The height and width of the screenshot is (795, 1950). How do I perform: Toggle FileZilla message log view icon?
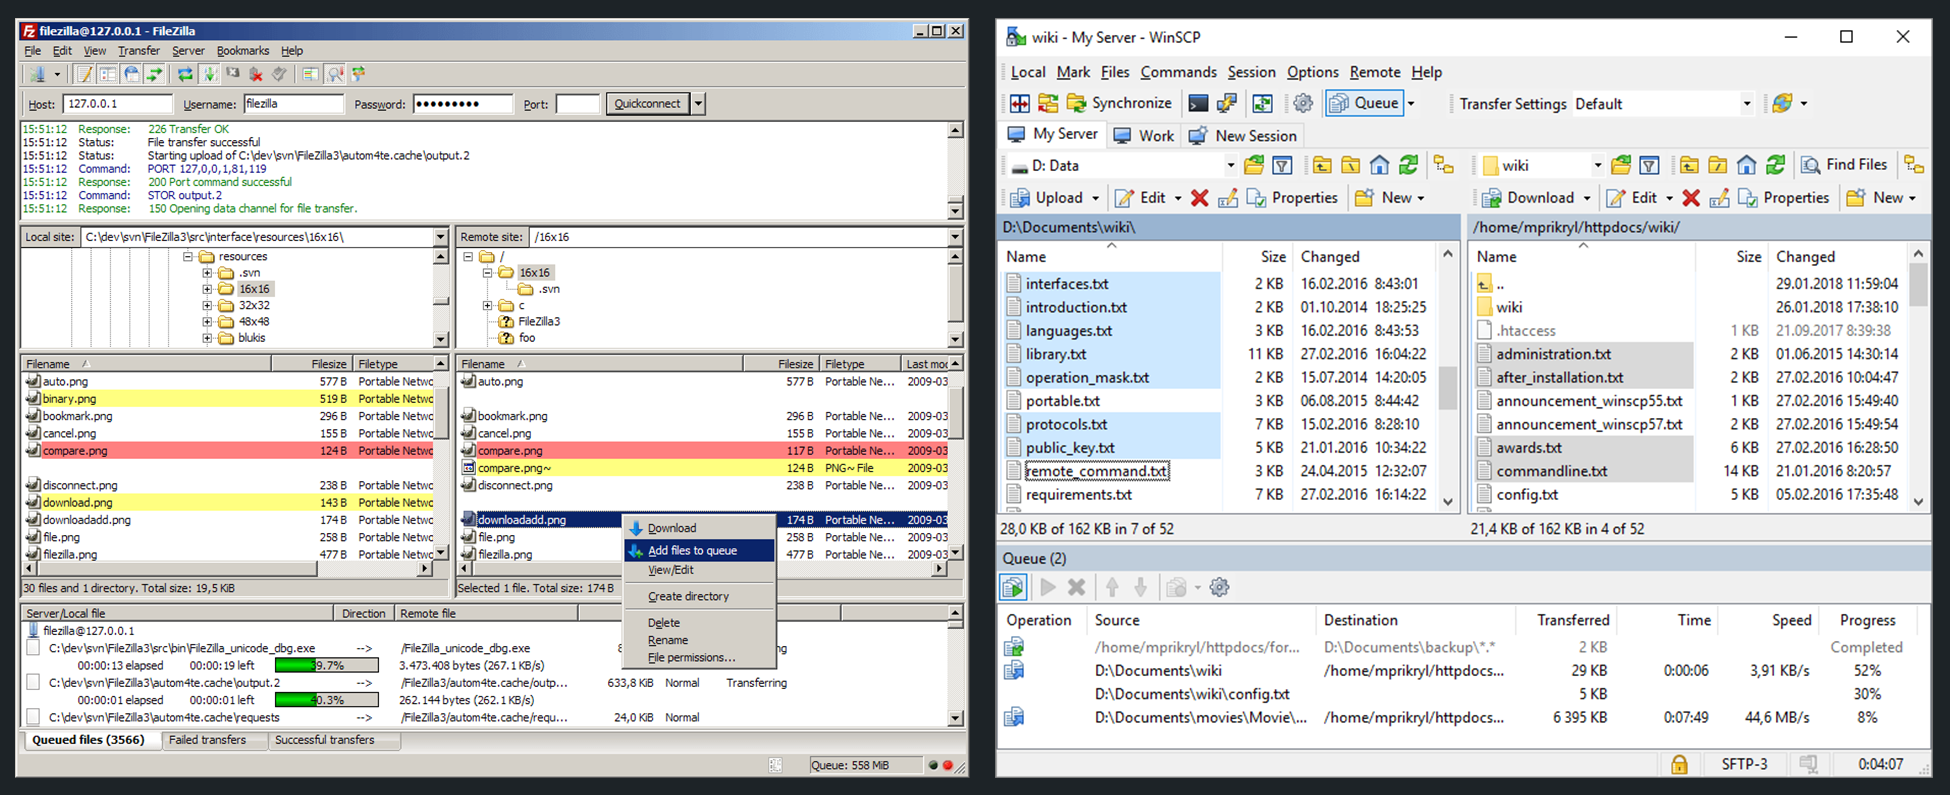85,74
